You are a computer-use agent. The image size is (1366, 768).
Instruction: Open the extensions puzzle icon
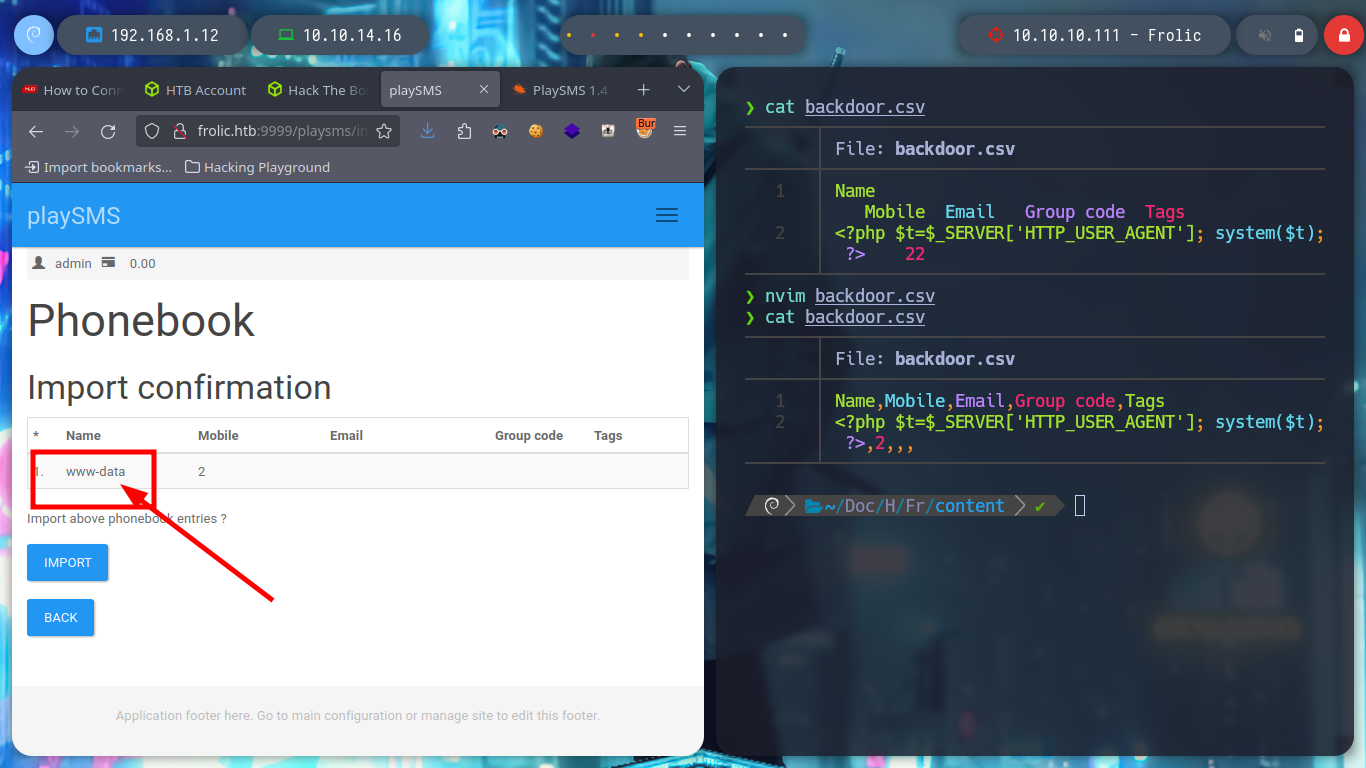464,131
